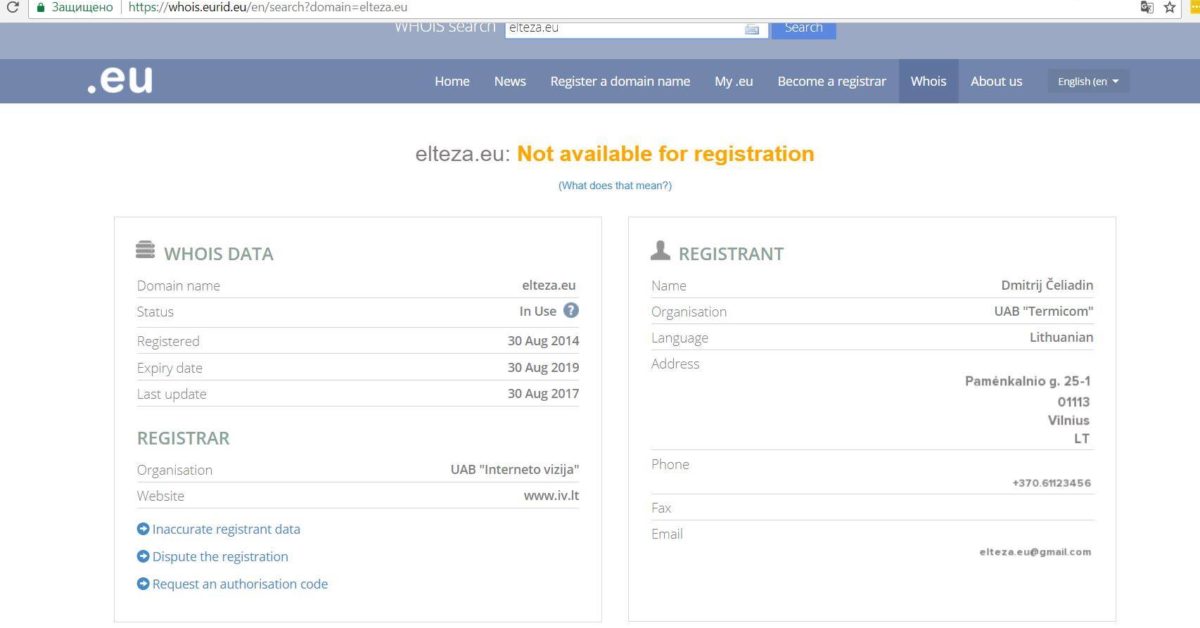Image resolution: width=1200 pixels, height=628 pixels.
Task: Click the In Use status text
Action: click(x=538, y=311)
